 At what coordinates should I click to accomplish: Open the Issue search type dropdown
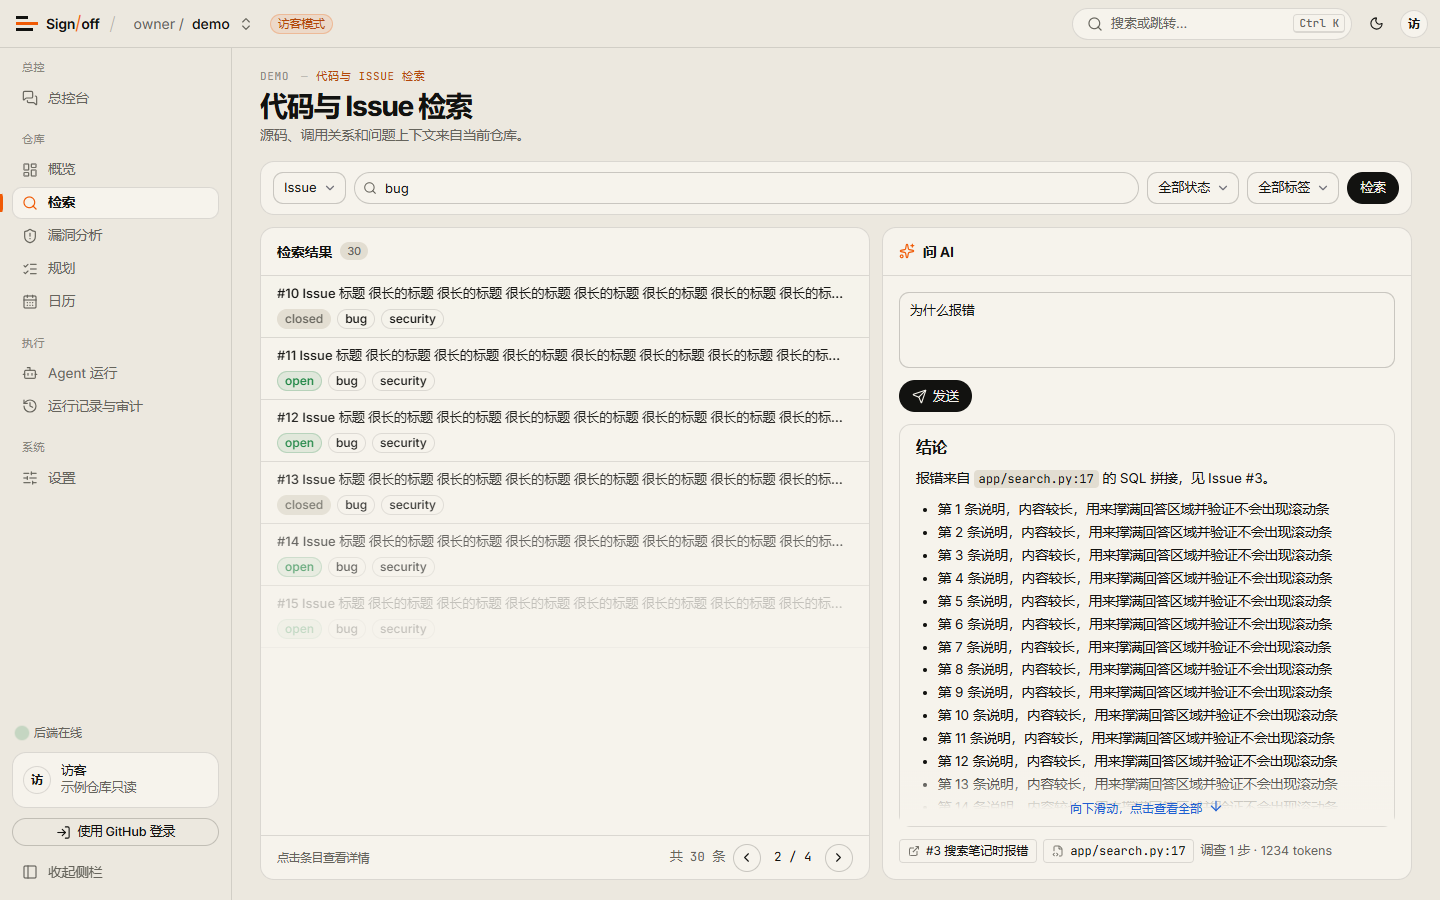click(x=309, y=188)
